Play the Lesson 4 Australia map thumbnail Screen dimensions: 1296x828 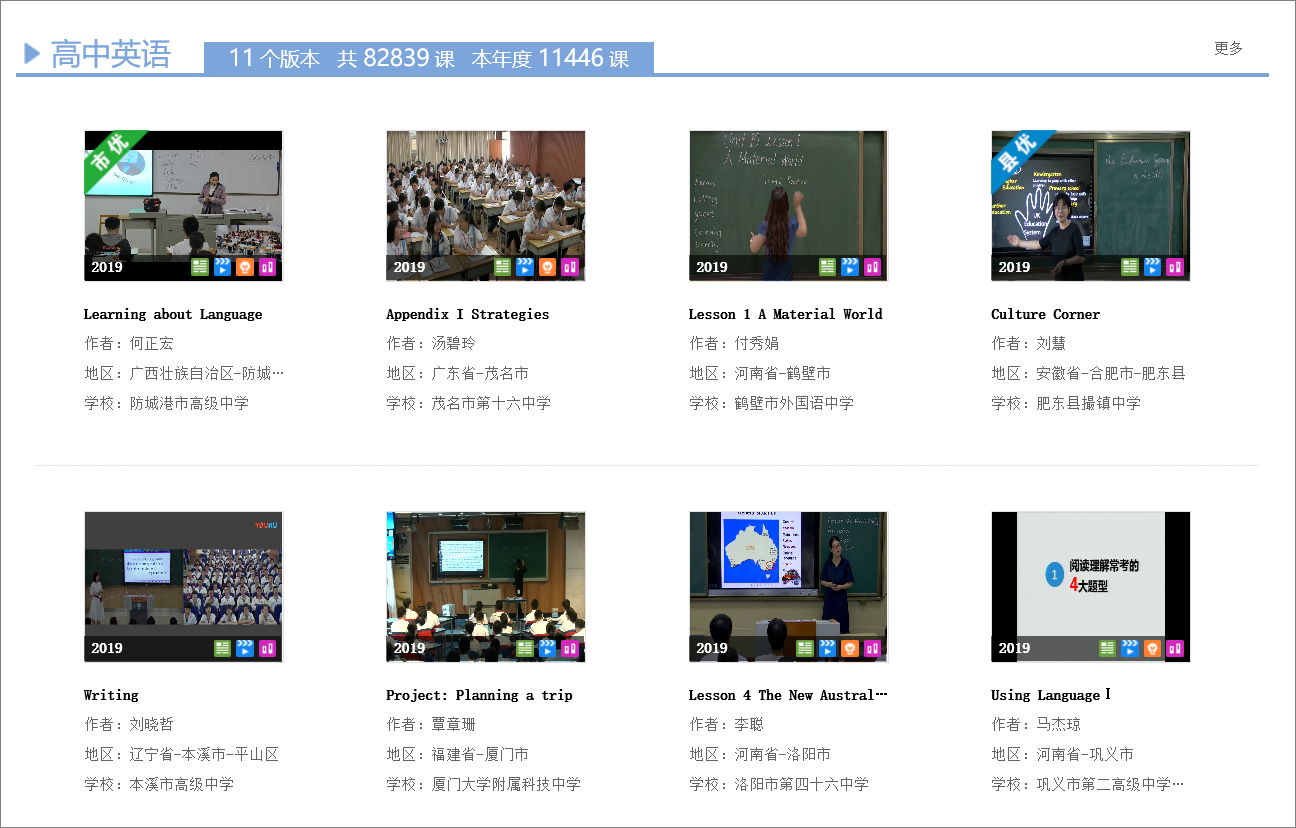(788, 587)
